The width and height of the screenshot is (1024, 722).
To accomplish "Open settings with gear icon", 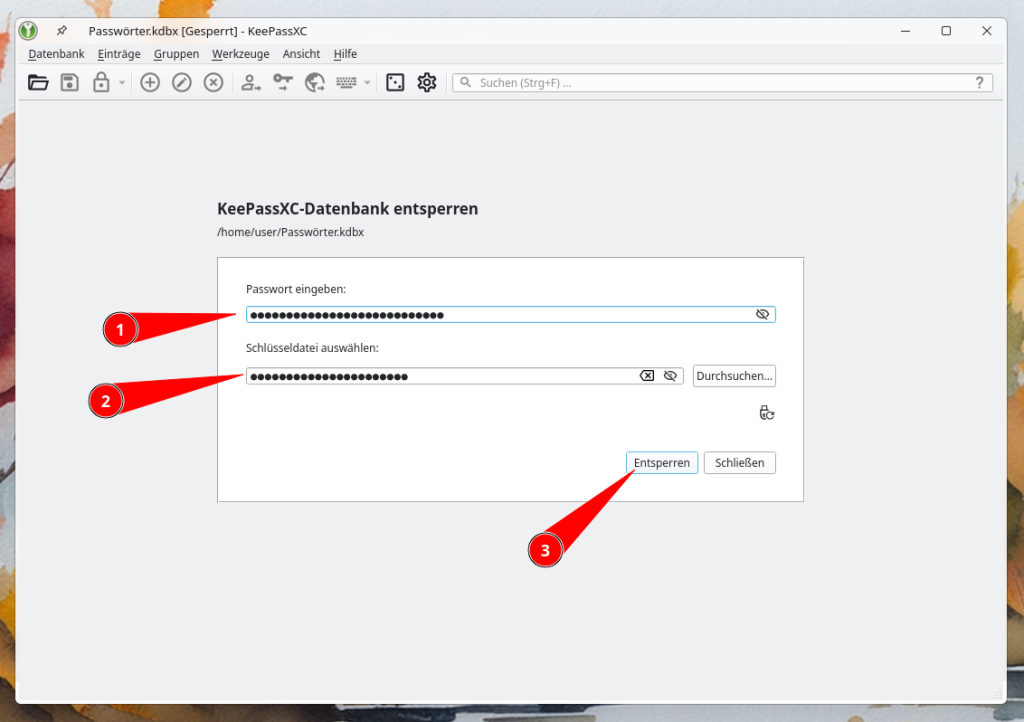I will (427, 83).
